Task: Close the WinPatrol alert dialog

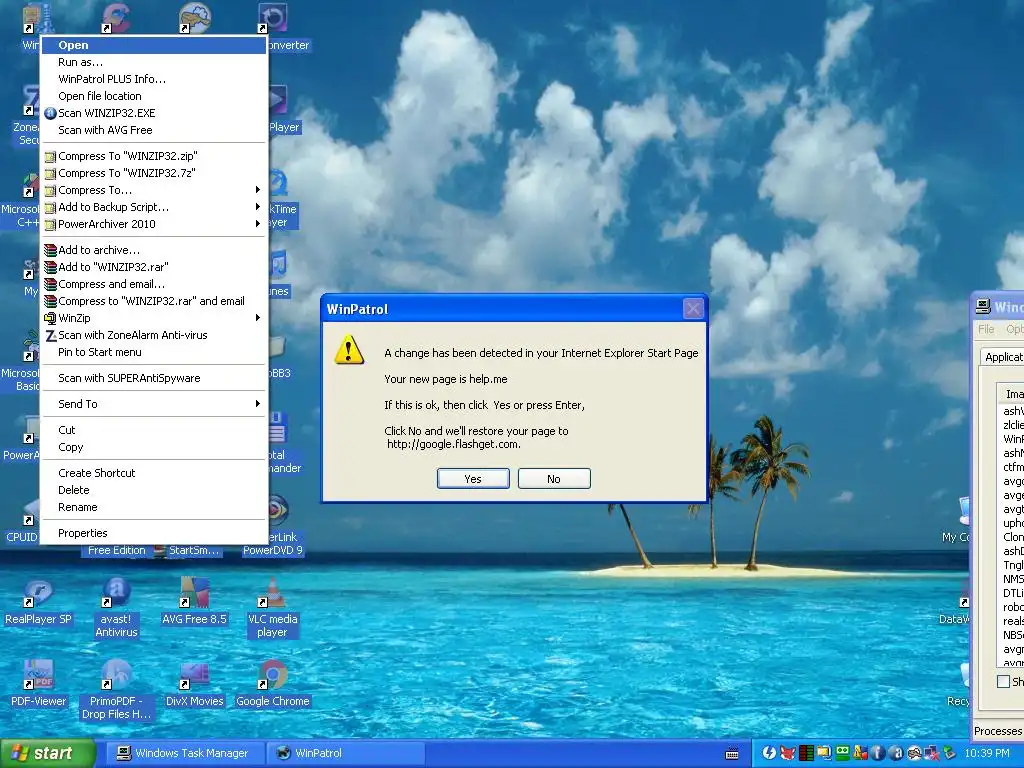Action: pos(693,308)
